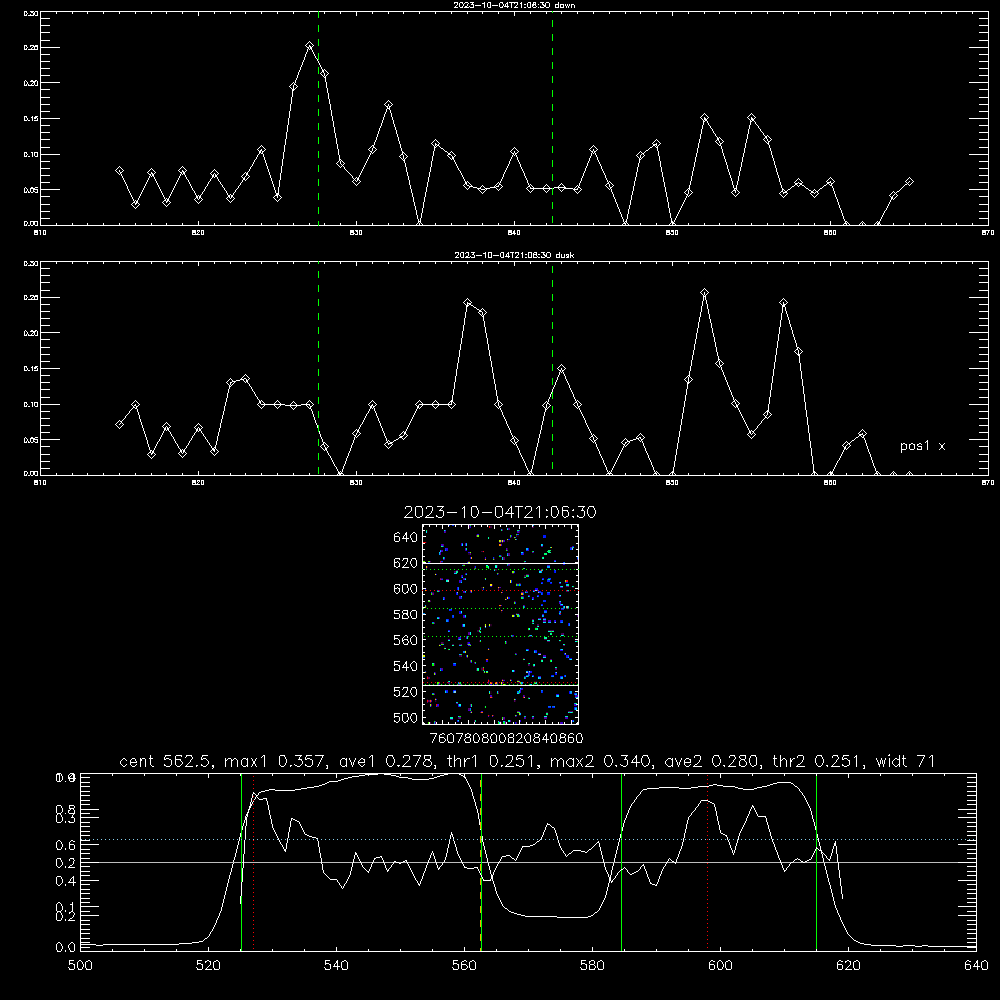Image resolution: width=1000 pixels, height=1000 pixels.
Task: Click the 'cent 562.5' value in stats line
Action: coord(163,761)
